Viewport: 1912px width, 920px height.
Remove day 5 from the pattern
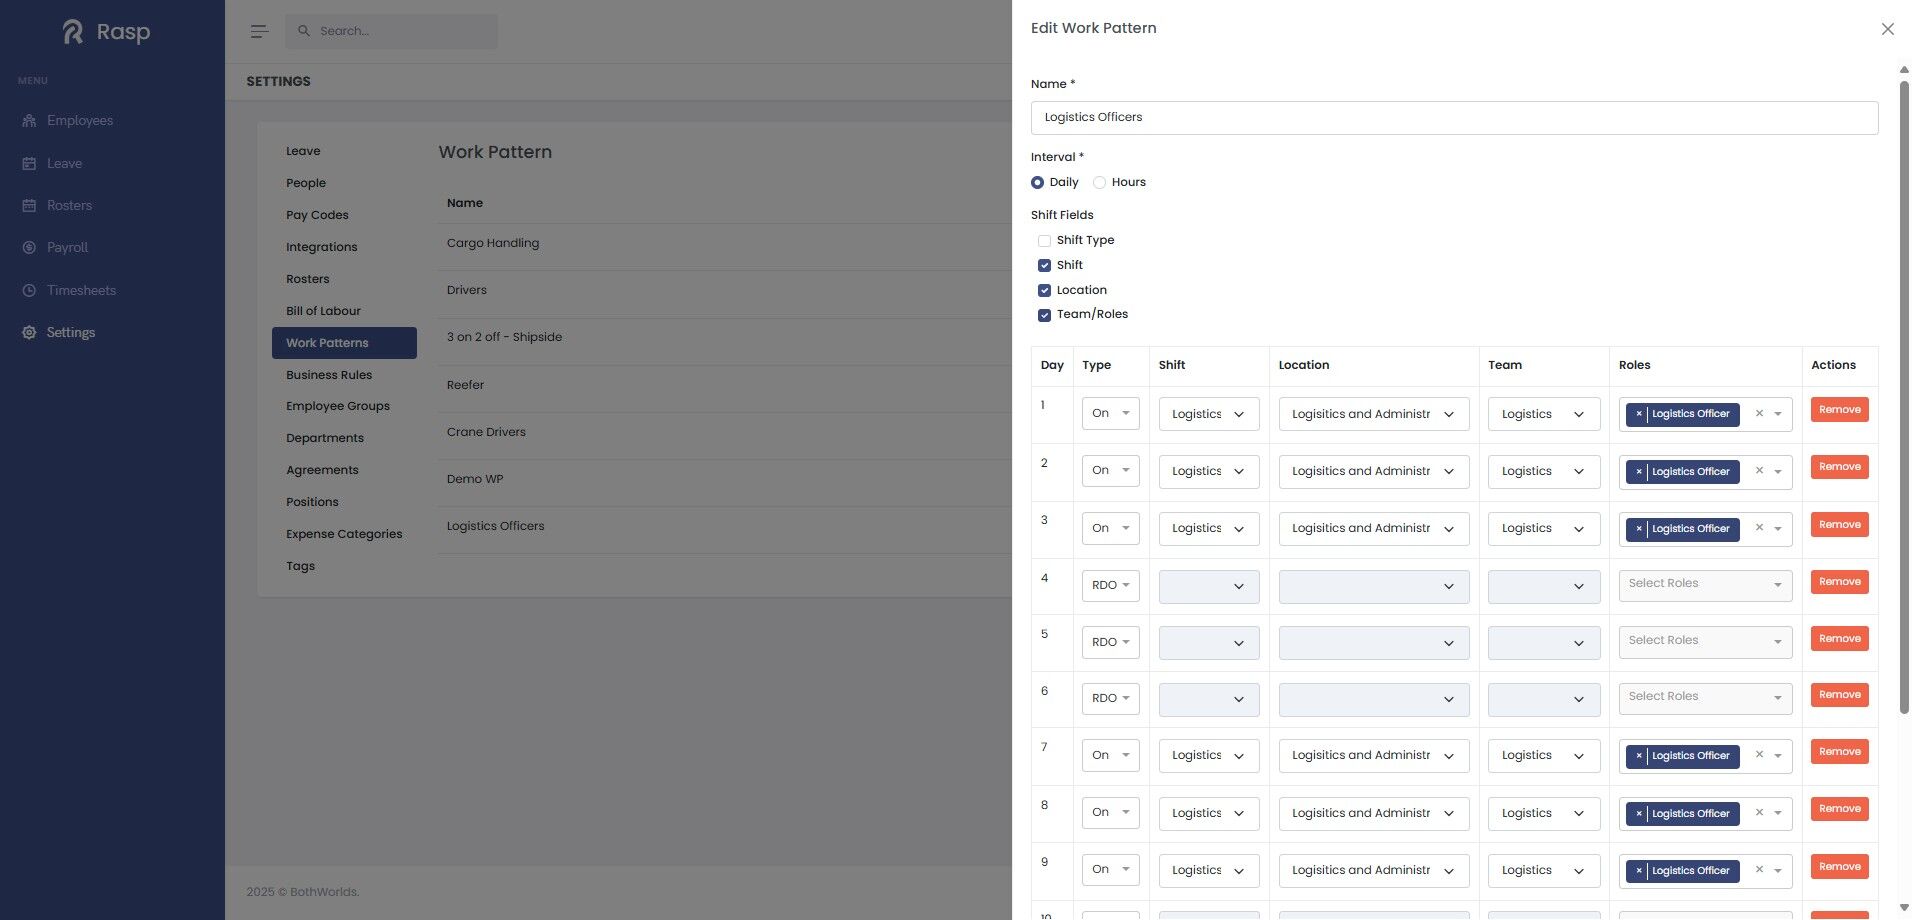(x=1839, y=639)
